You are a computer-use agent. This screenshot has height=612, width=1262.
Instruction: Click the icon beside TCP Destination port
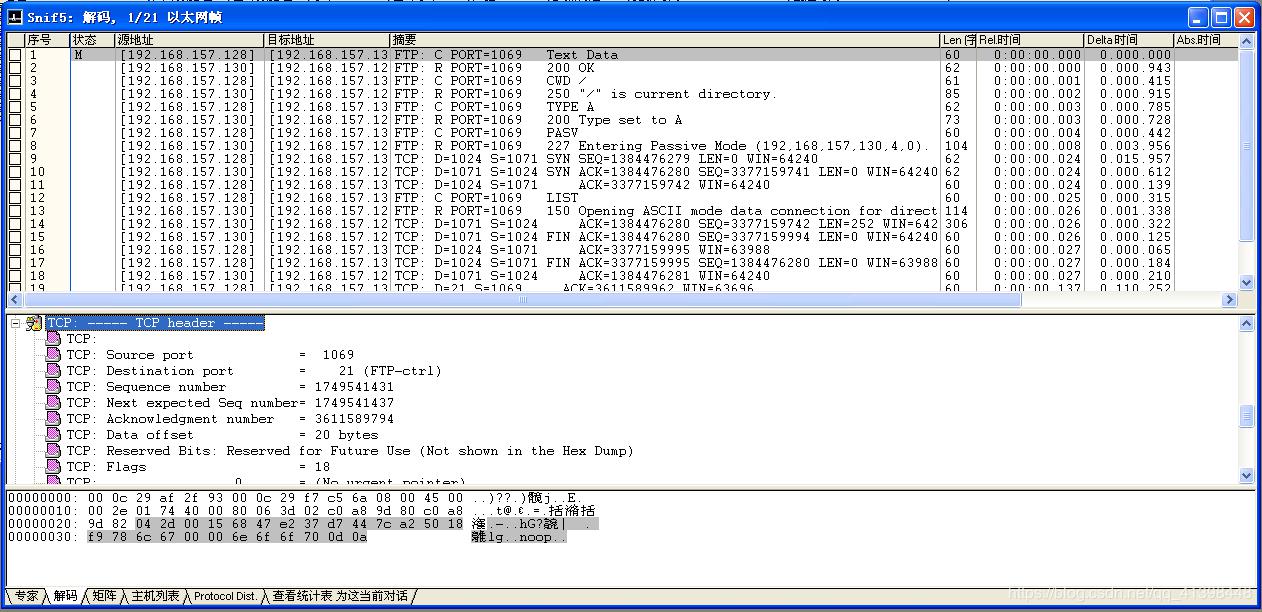pyautogui.click(x=53, y=371)
